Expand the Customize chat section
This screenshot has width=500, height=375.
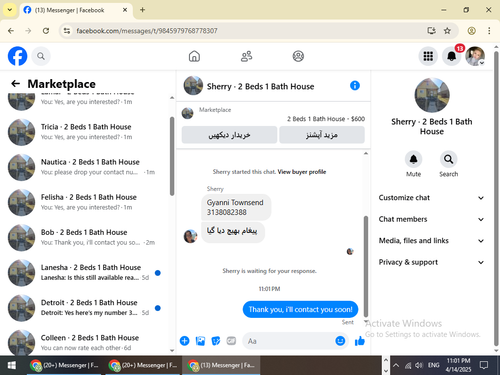pyautogui.click(x=432, y=198)
